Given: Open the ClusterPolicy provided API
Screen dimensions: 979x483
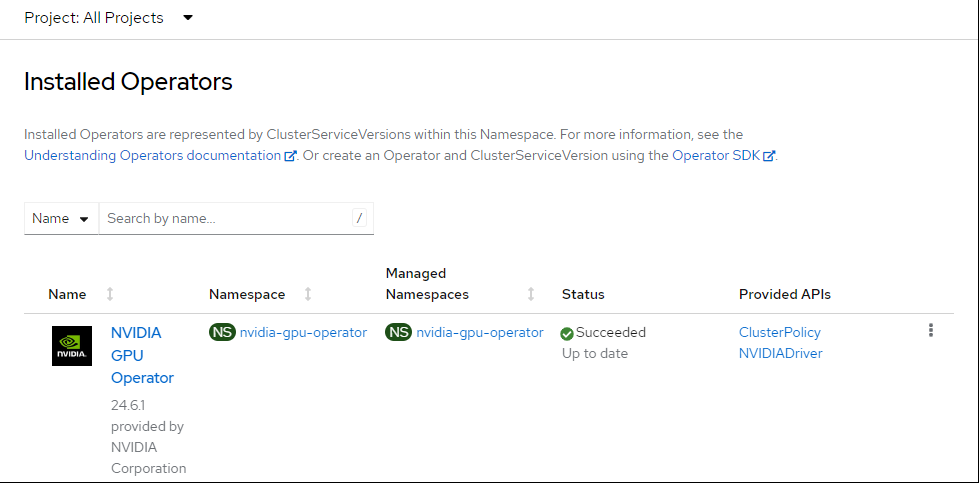Looking at the screenshot, I should [x=779, y=332].
